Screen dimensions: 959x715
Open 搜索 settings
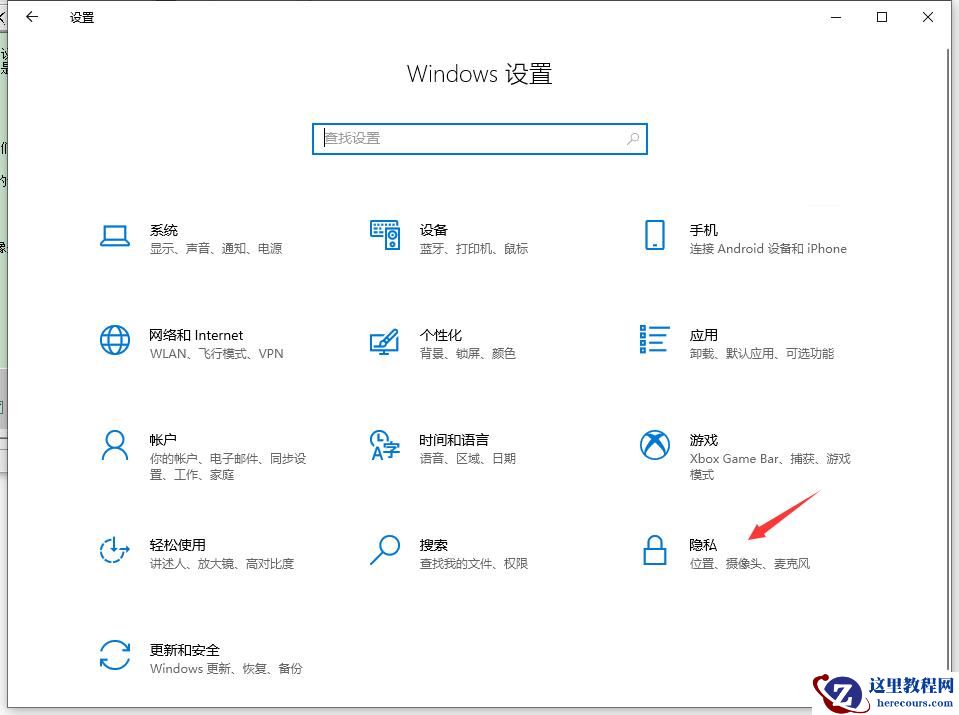pos(433,545)
